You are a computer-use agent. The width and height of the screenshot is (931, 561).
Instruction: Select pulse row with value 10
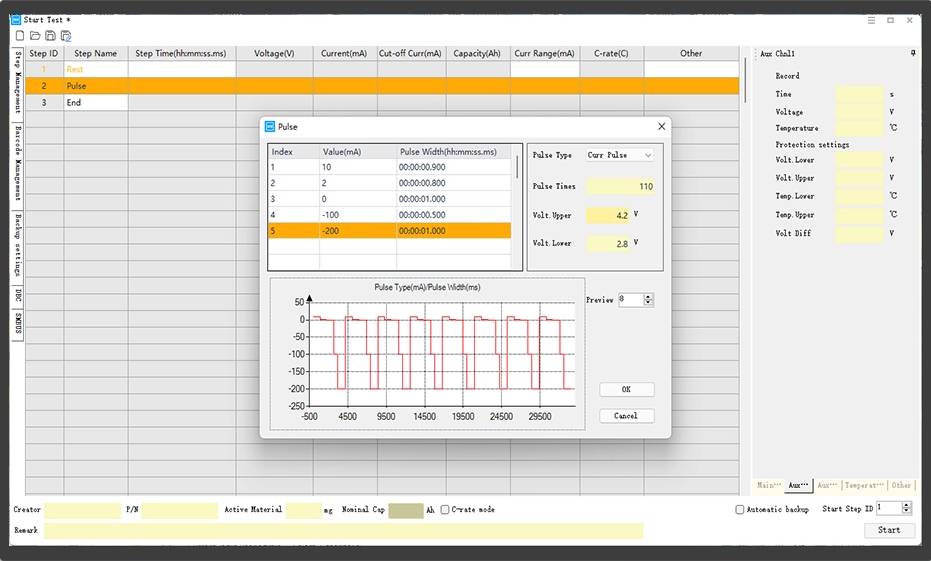390,167
